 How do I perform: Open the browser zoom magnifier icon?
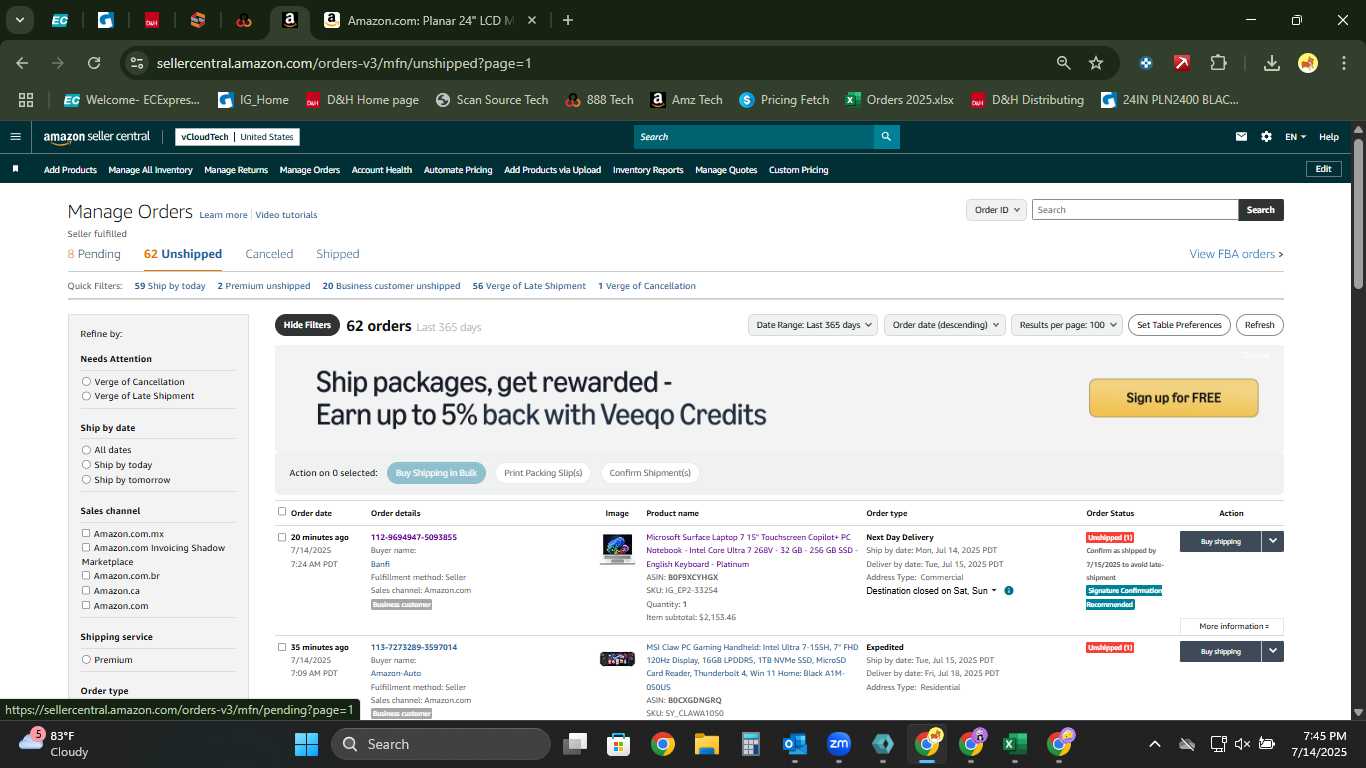pyautogui.click(x=1064, y=63)
